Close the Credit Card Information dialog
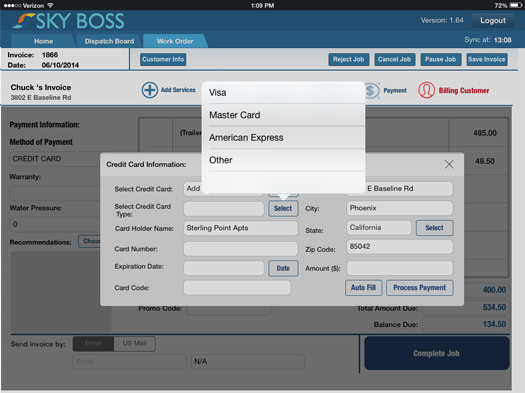525x393 pixels. [x=449, y=164]
